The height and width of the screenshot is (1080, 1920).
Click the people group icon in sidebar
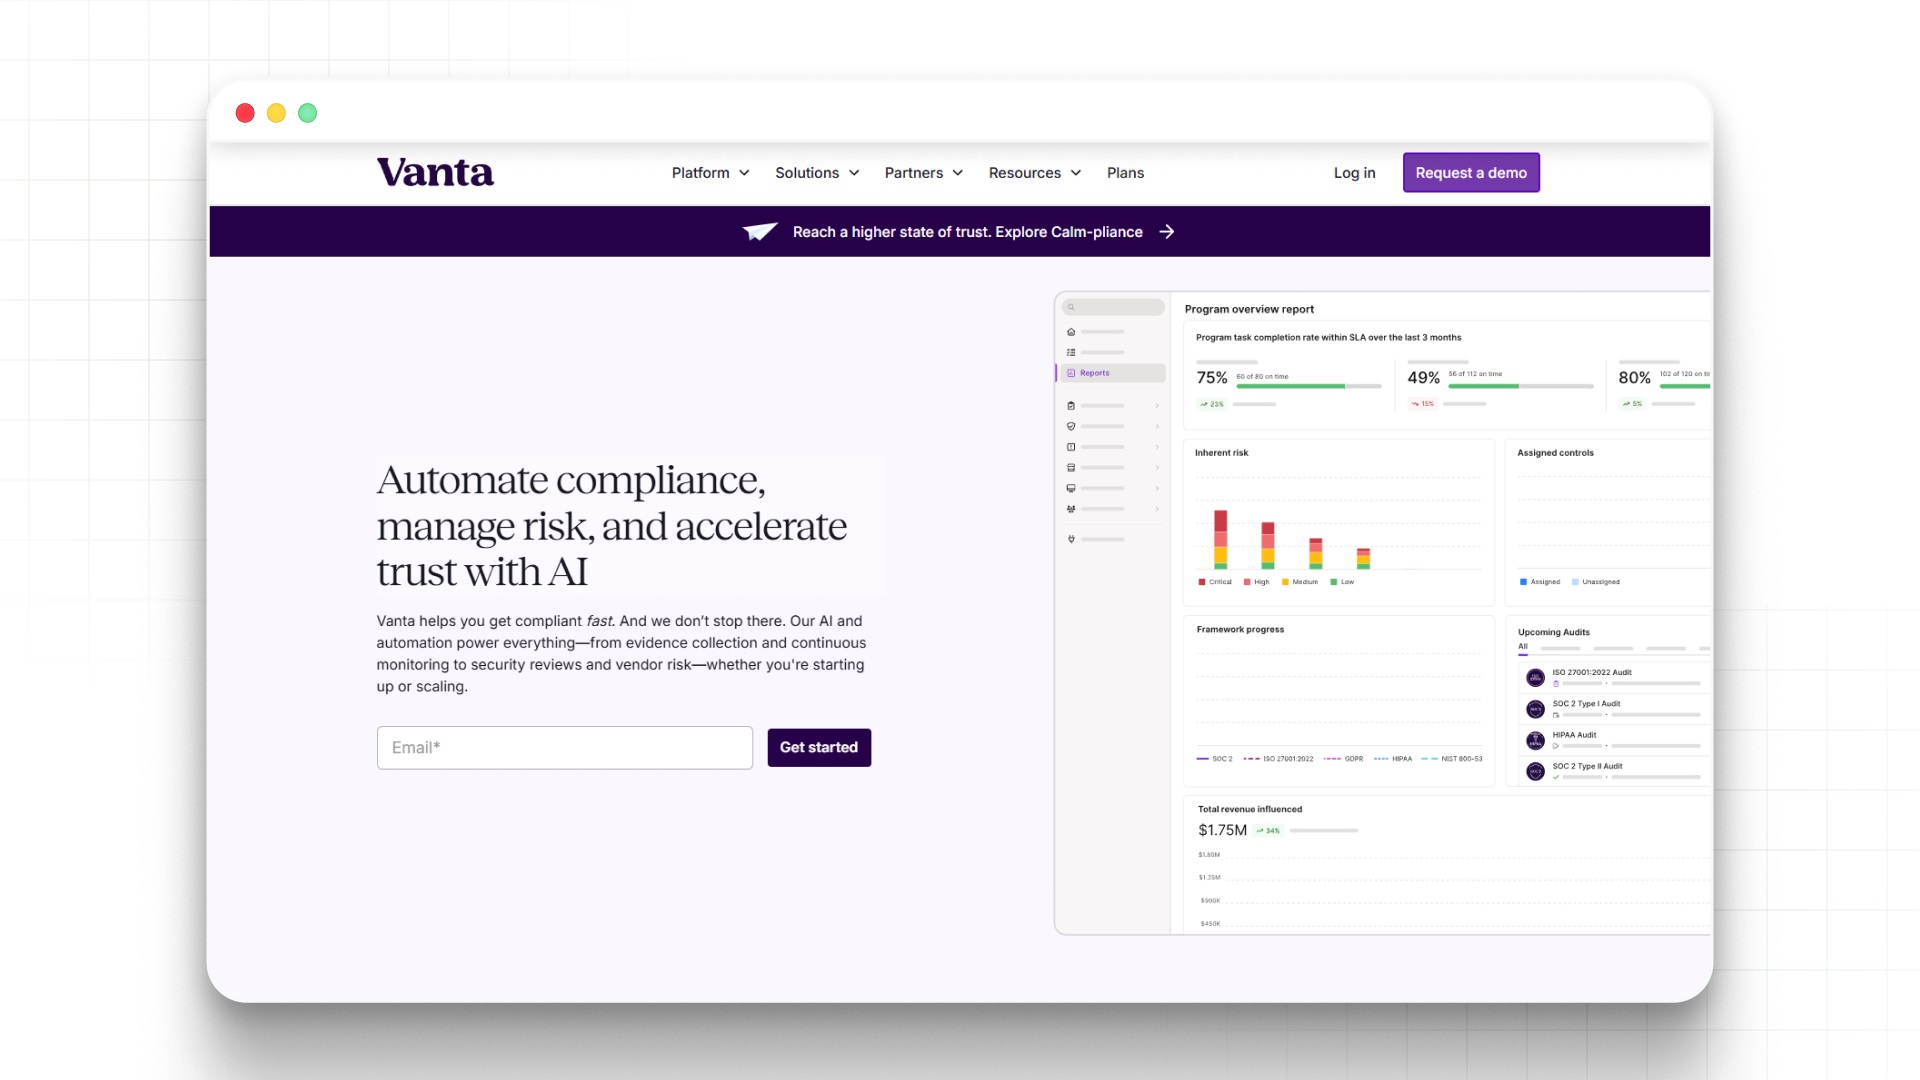coord(1071,509)
